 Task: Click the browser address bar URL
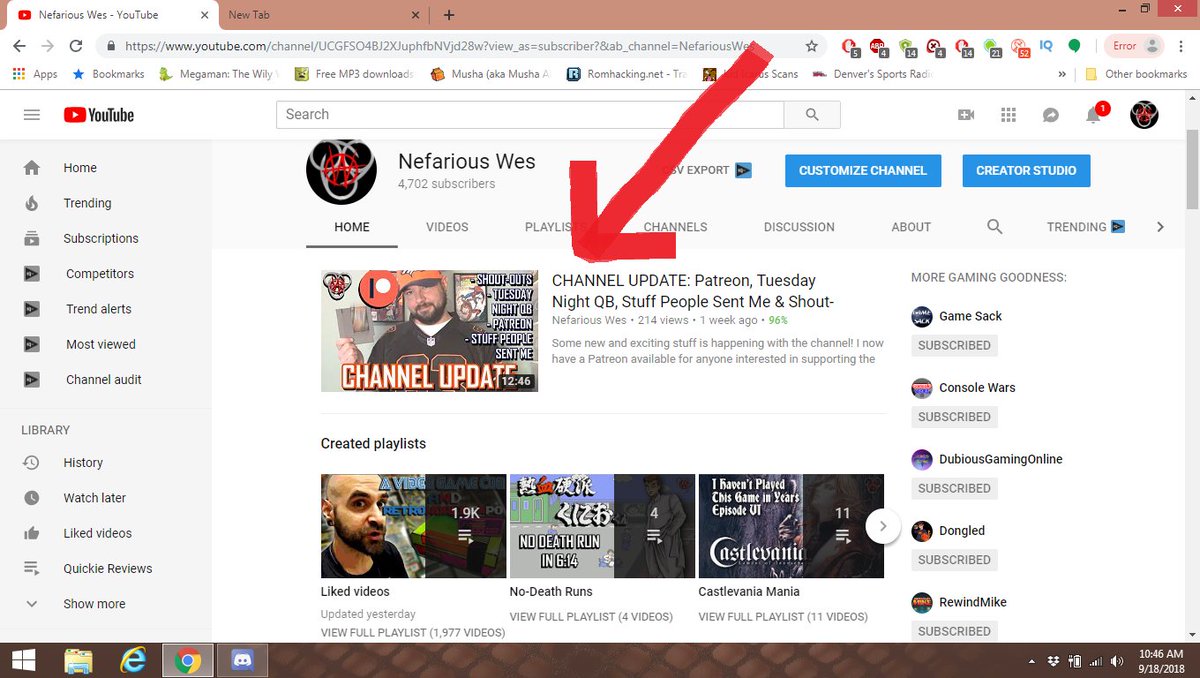coord(440,46)
